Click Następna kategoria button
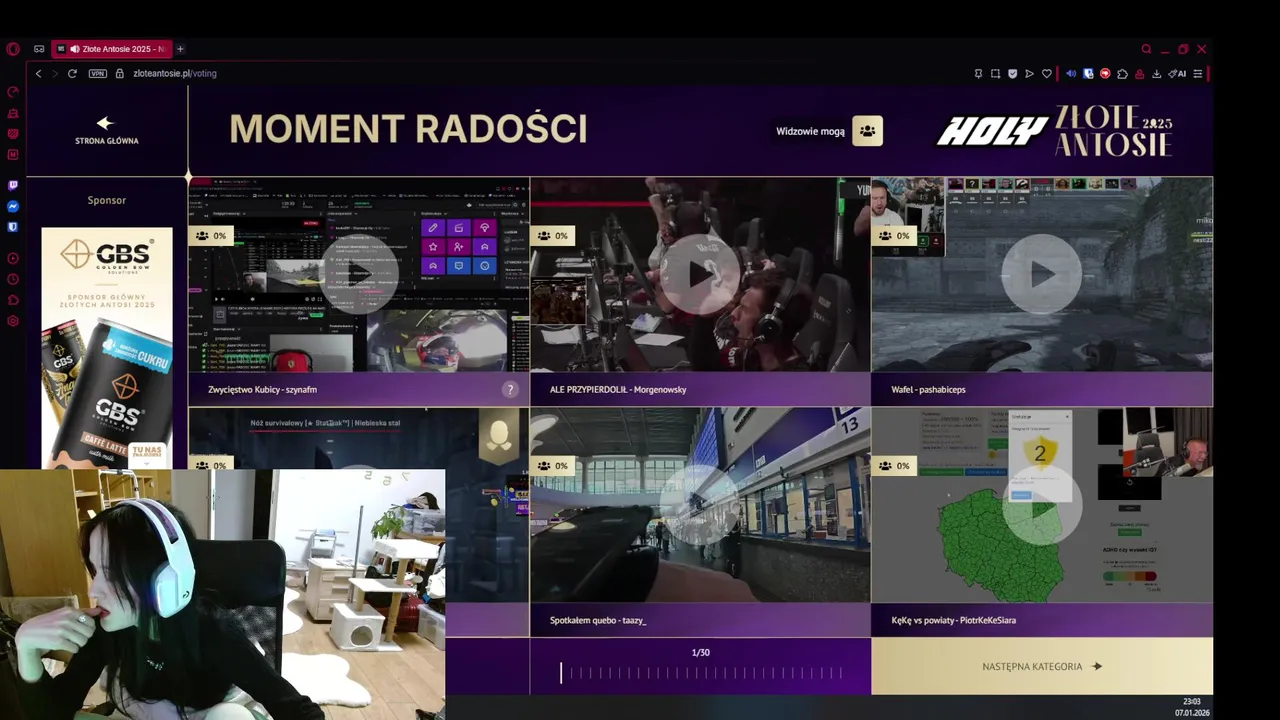 coord(1042,666)
